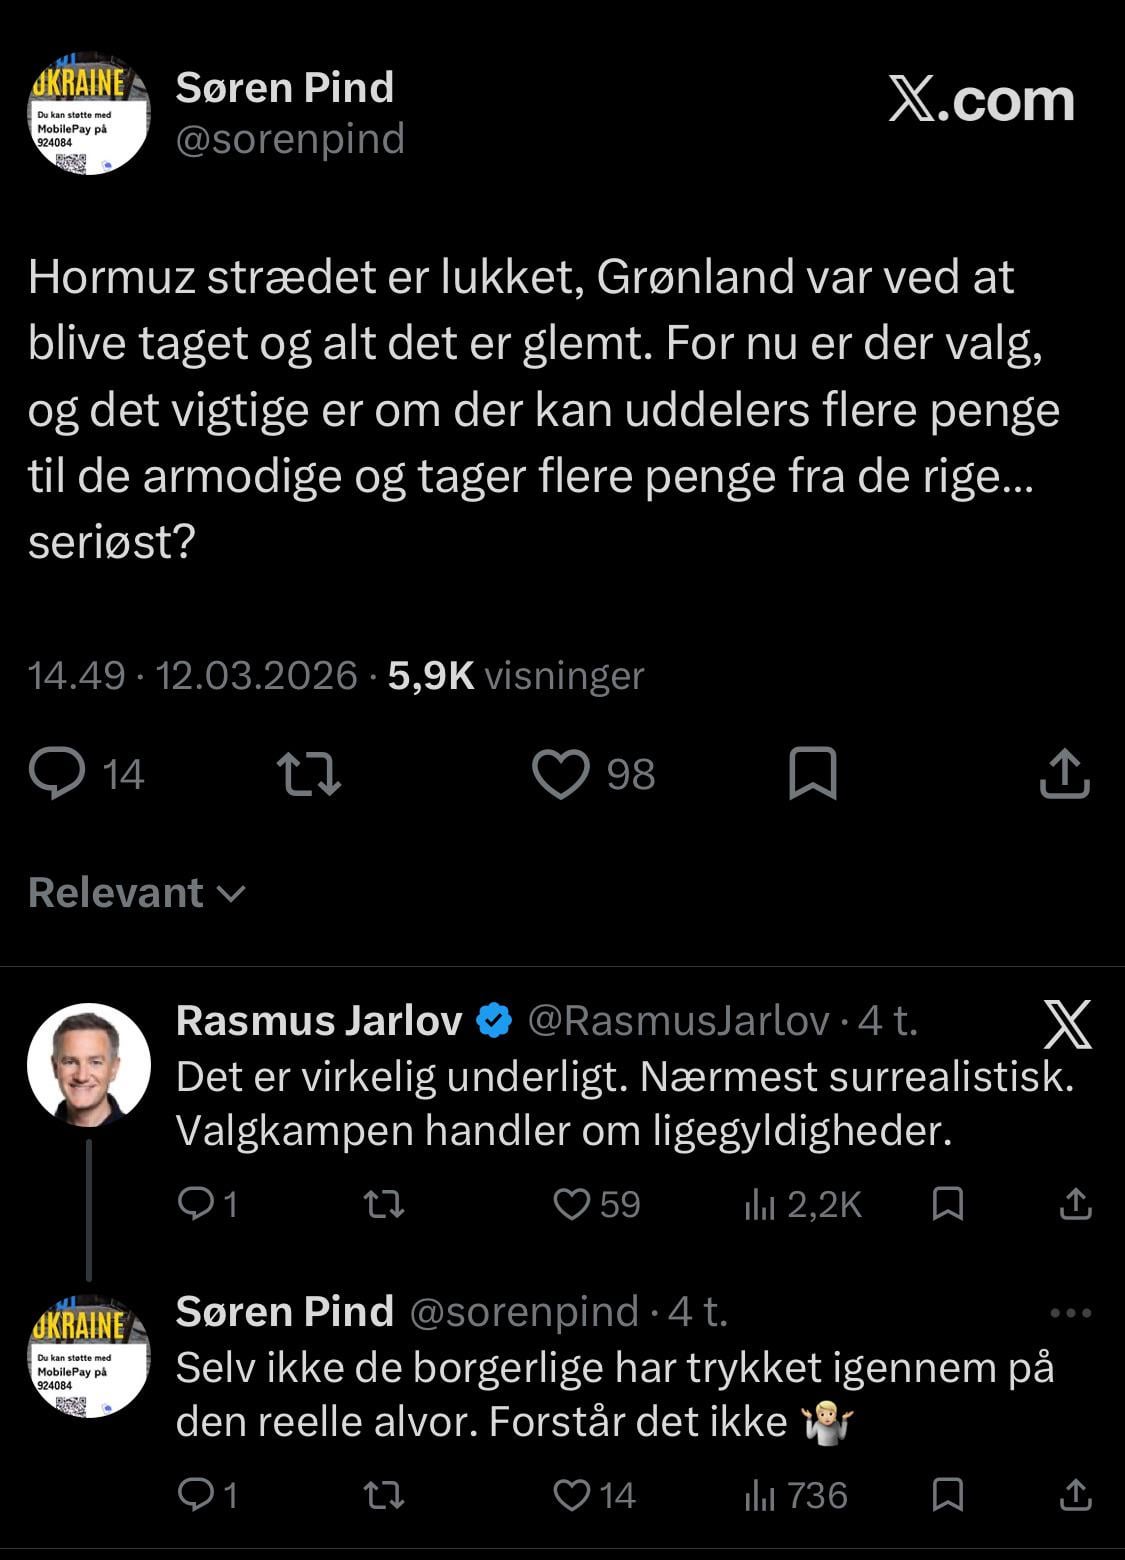Open Rasmus Jarlov's profile picture
1125x1560 pixels.
tap(89, 1065)
